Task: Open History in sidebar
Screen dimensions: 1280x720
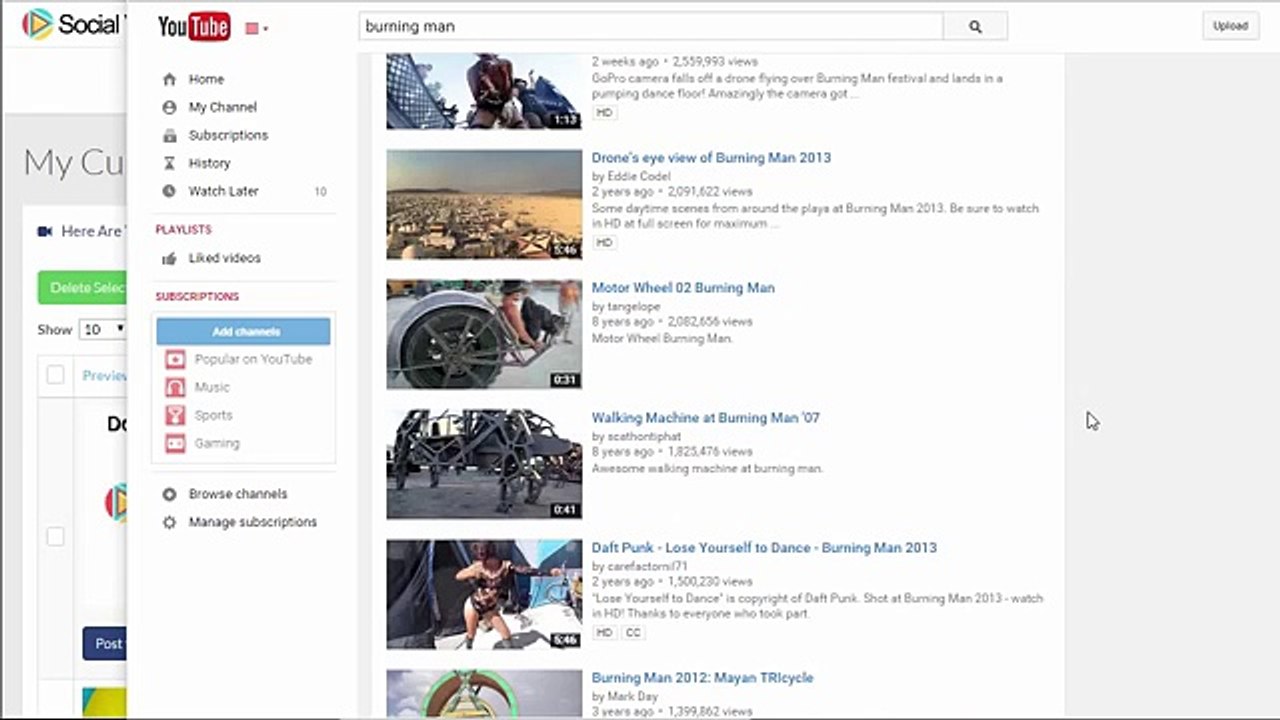Action: click(209, 163)
